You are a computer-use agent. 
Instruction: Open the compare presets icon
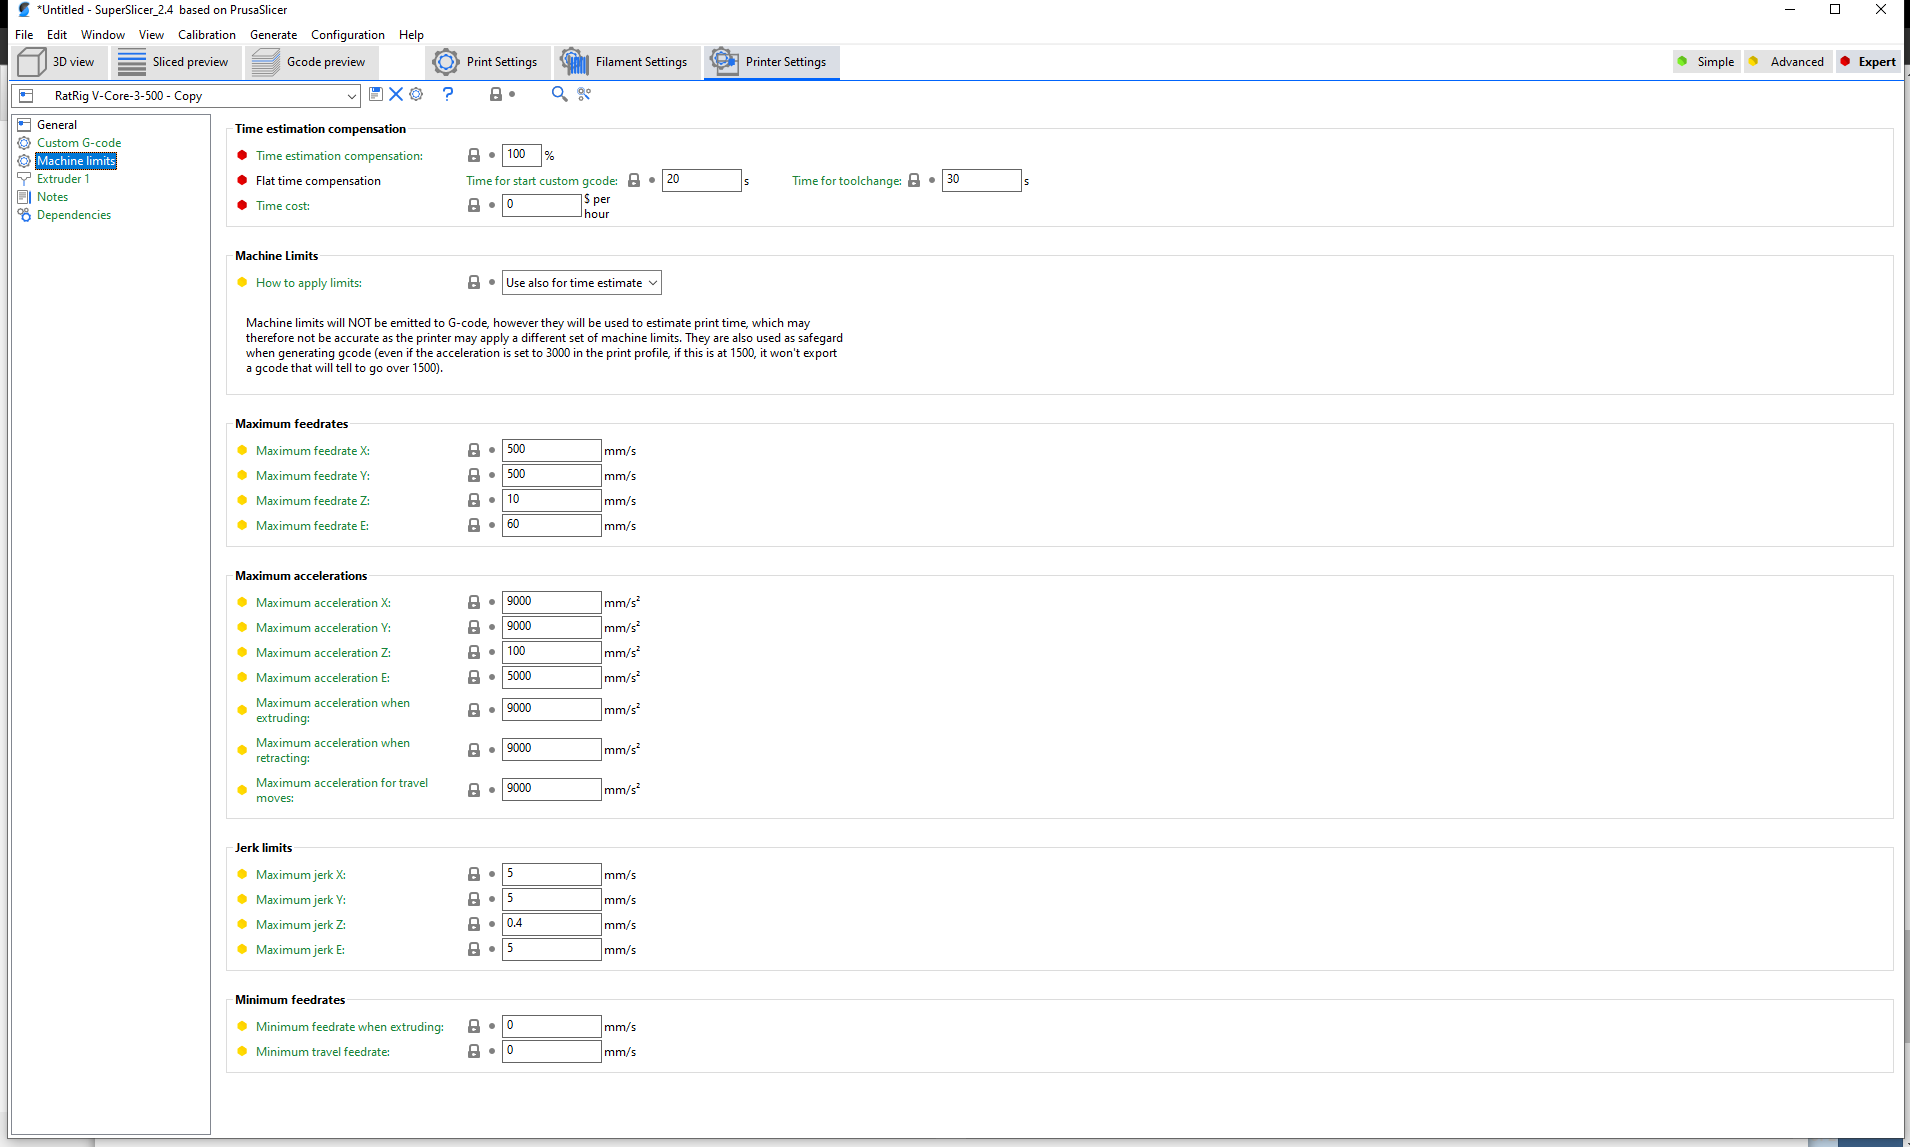[584, 94]
